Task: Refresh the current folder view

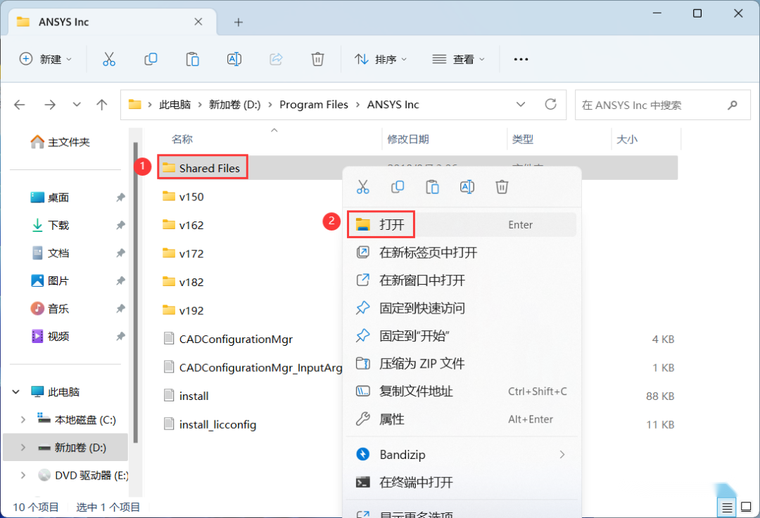Action: pyautogui.click(x=551, y=104)
